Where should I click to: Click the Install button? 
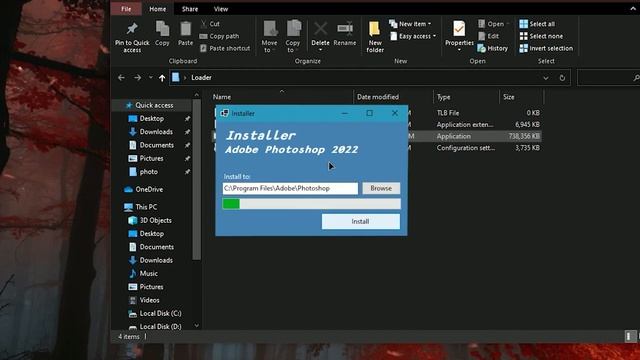pyautogui.click(x=360, y=221)
